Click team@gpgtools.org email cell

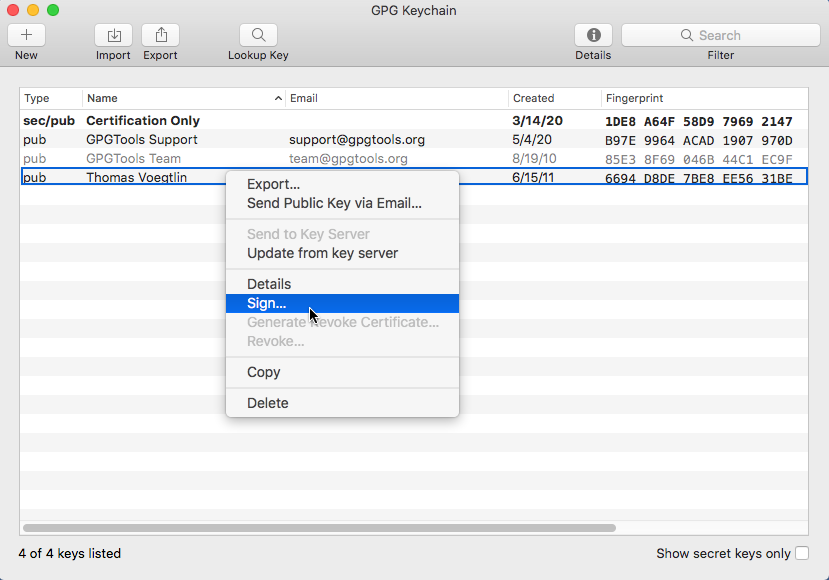pyautogui.click(x=348, y=159)
